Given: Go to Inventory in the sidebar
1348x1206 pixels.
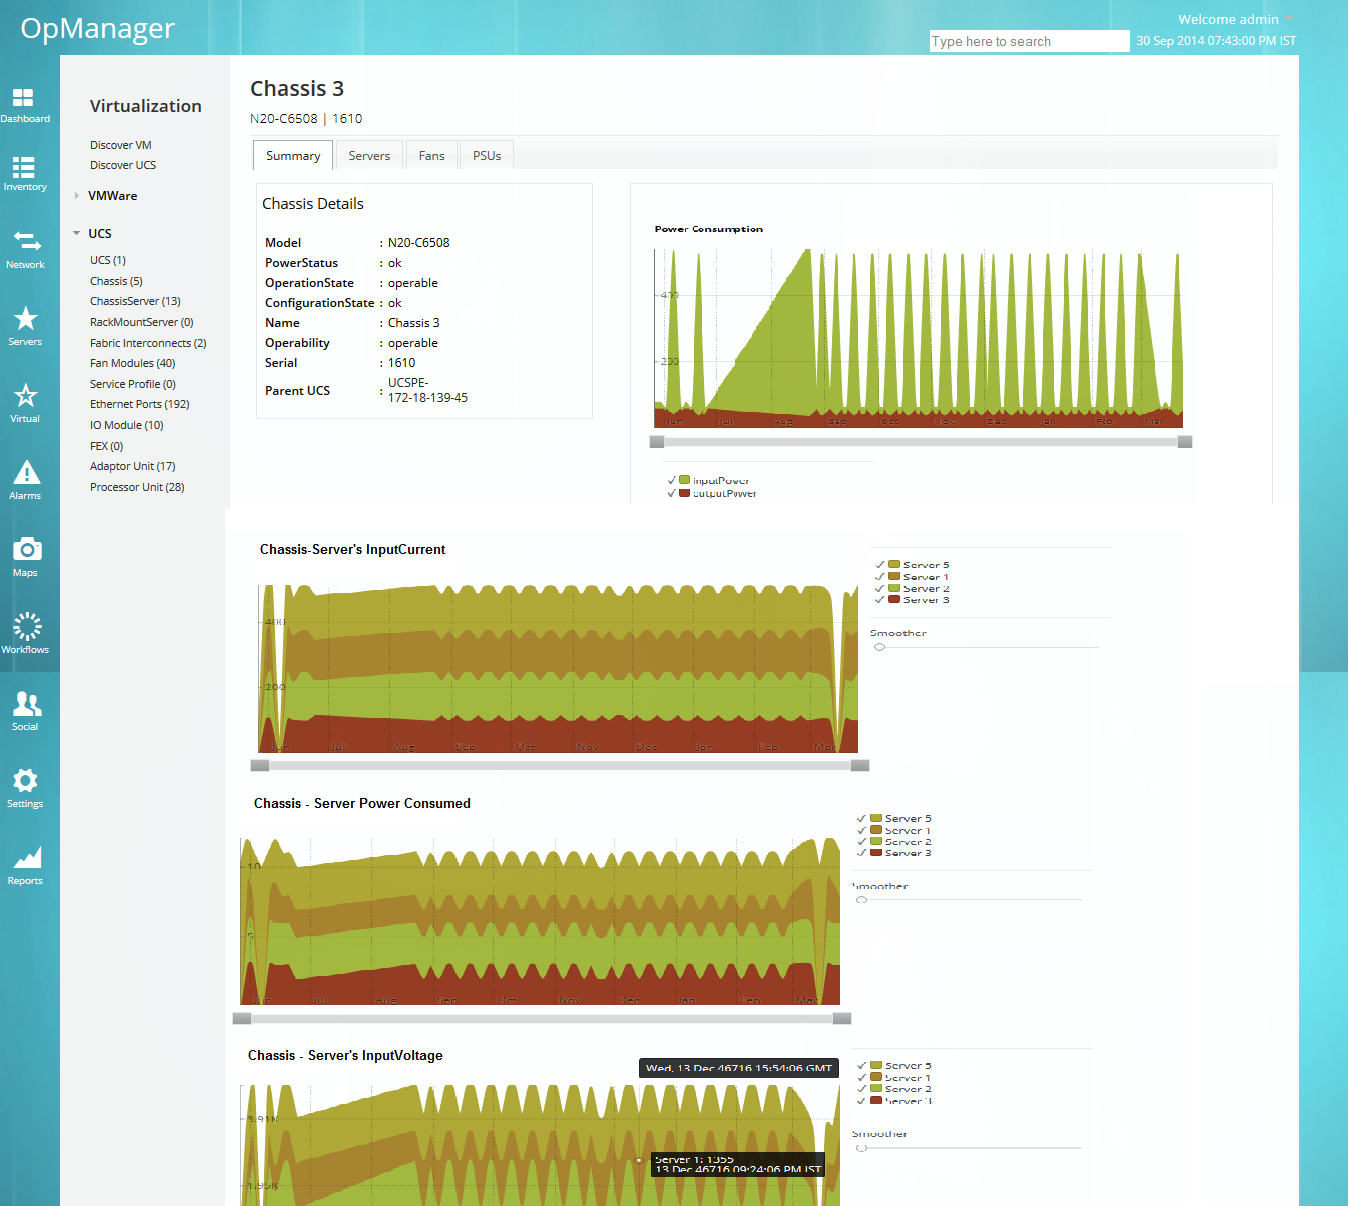Looking at the screenshot, I should click(x=24, y=167).
